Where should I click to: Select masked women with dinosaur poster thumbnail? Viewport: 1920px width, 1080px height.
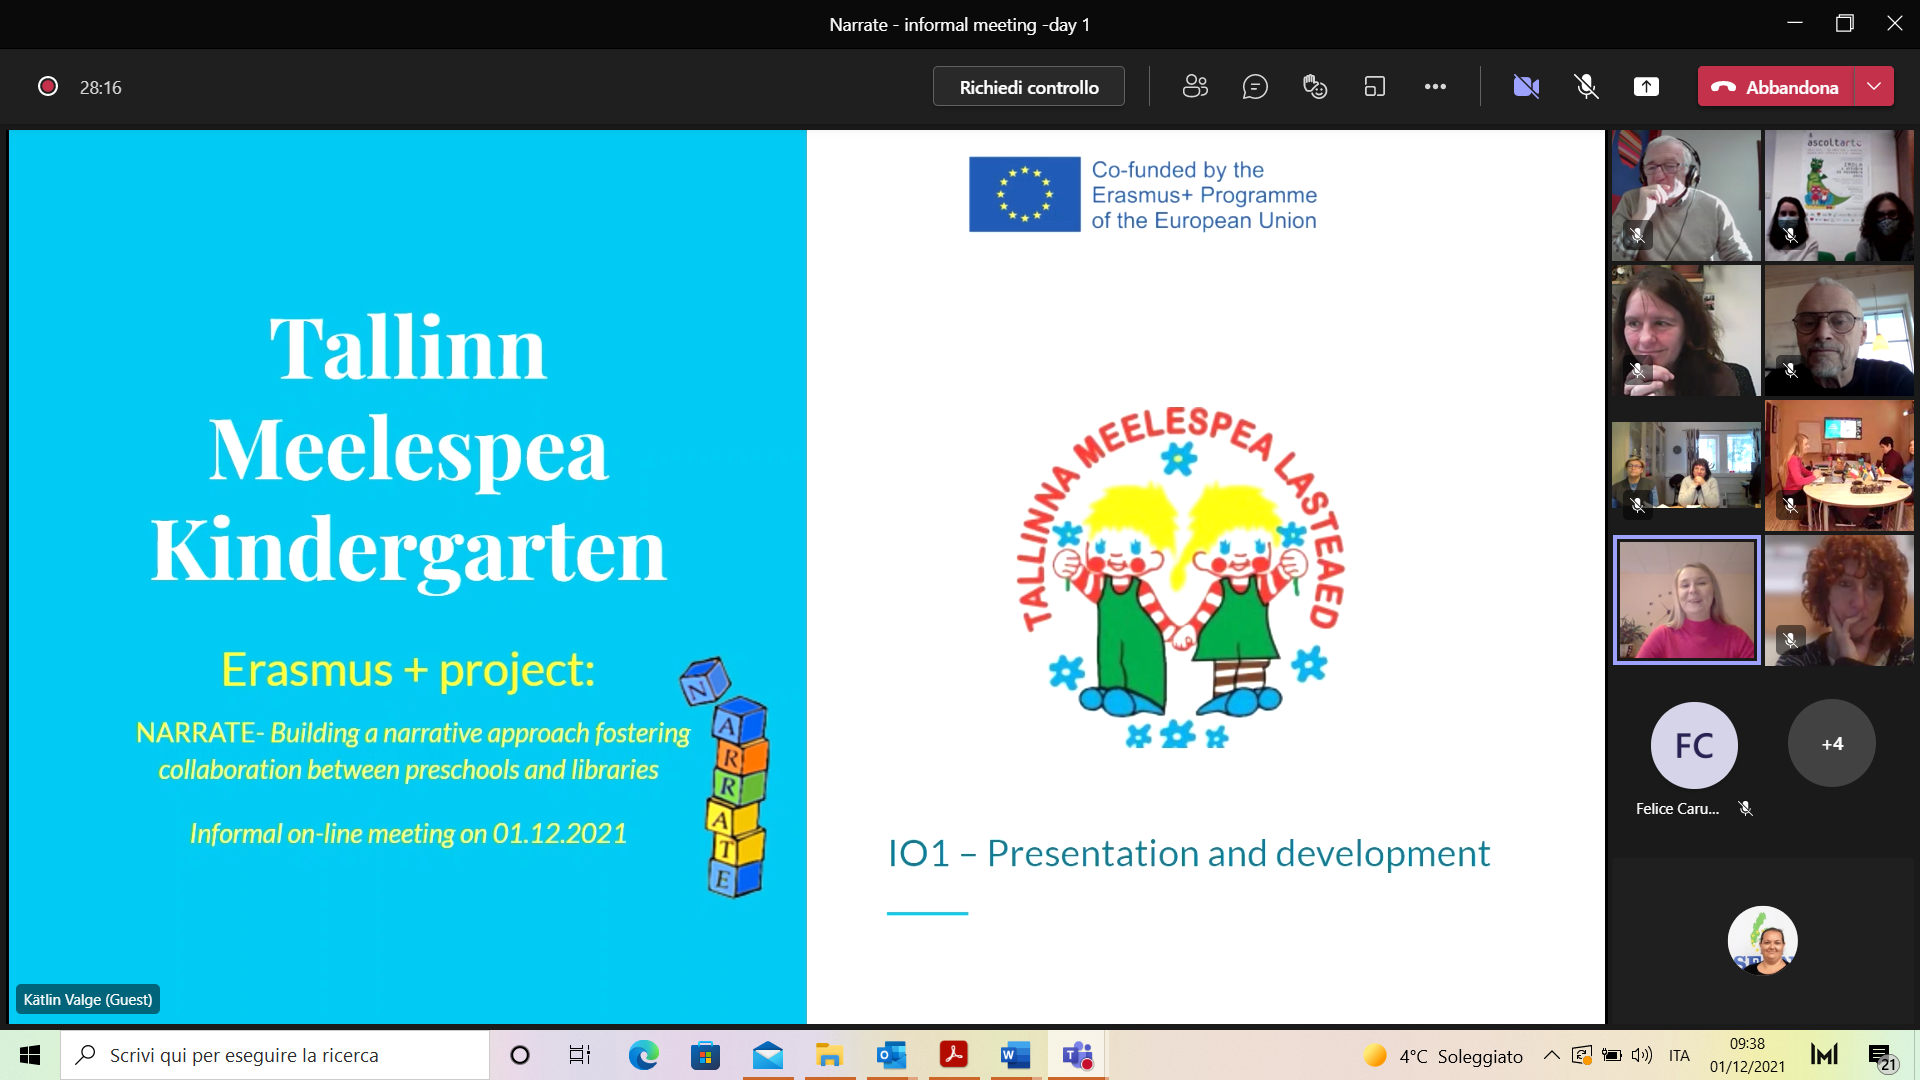[1839, 195]
